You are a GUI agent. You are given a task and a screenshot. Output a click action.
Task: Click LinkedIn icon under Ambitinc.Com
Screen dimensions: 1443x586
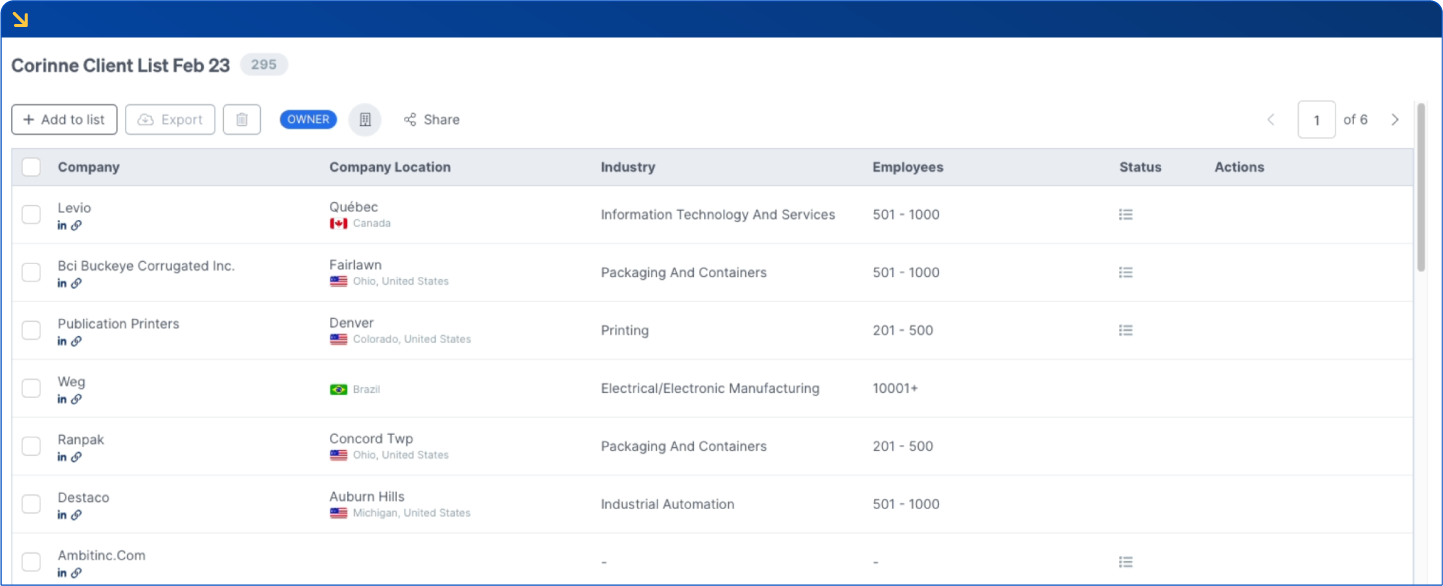pos(62,574)
